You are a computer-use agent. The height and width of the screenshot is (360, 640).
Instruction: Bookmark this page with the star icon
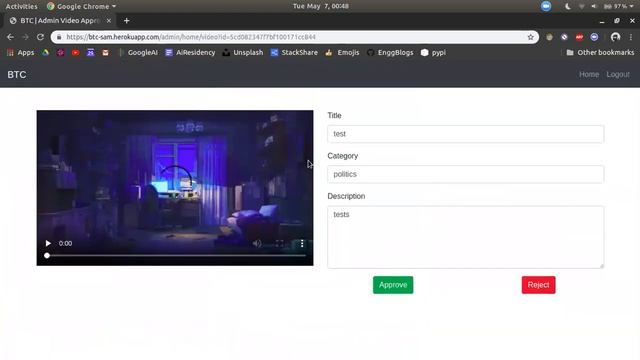click(x=530, y=37)
